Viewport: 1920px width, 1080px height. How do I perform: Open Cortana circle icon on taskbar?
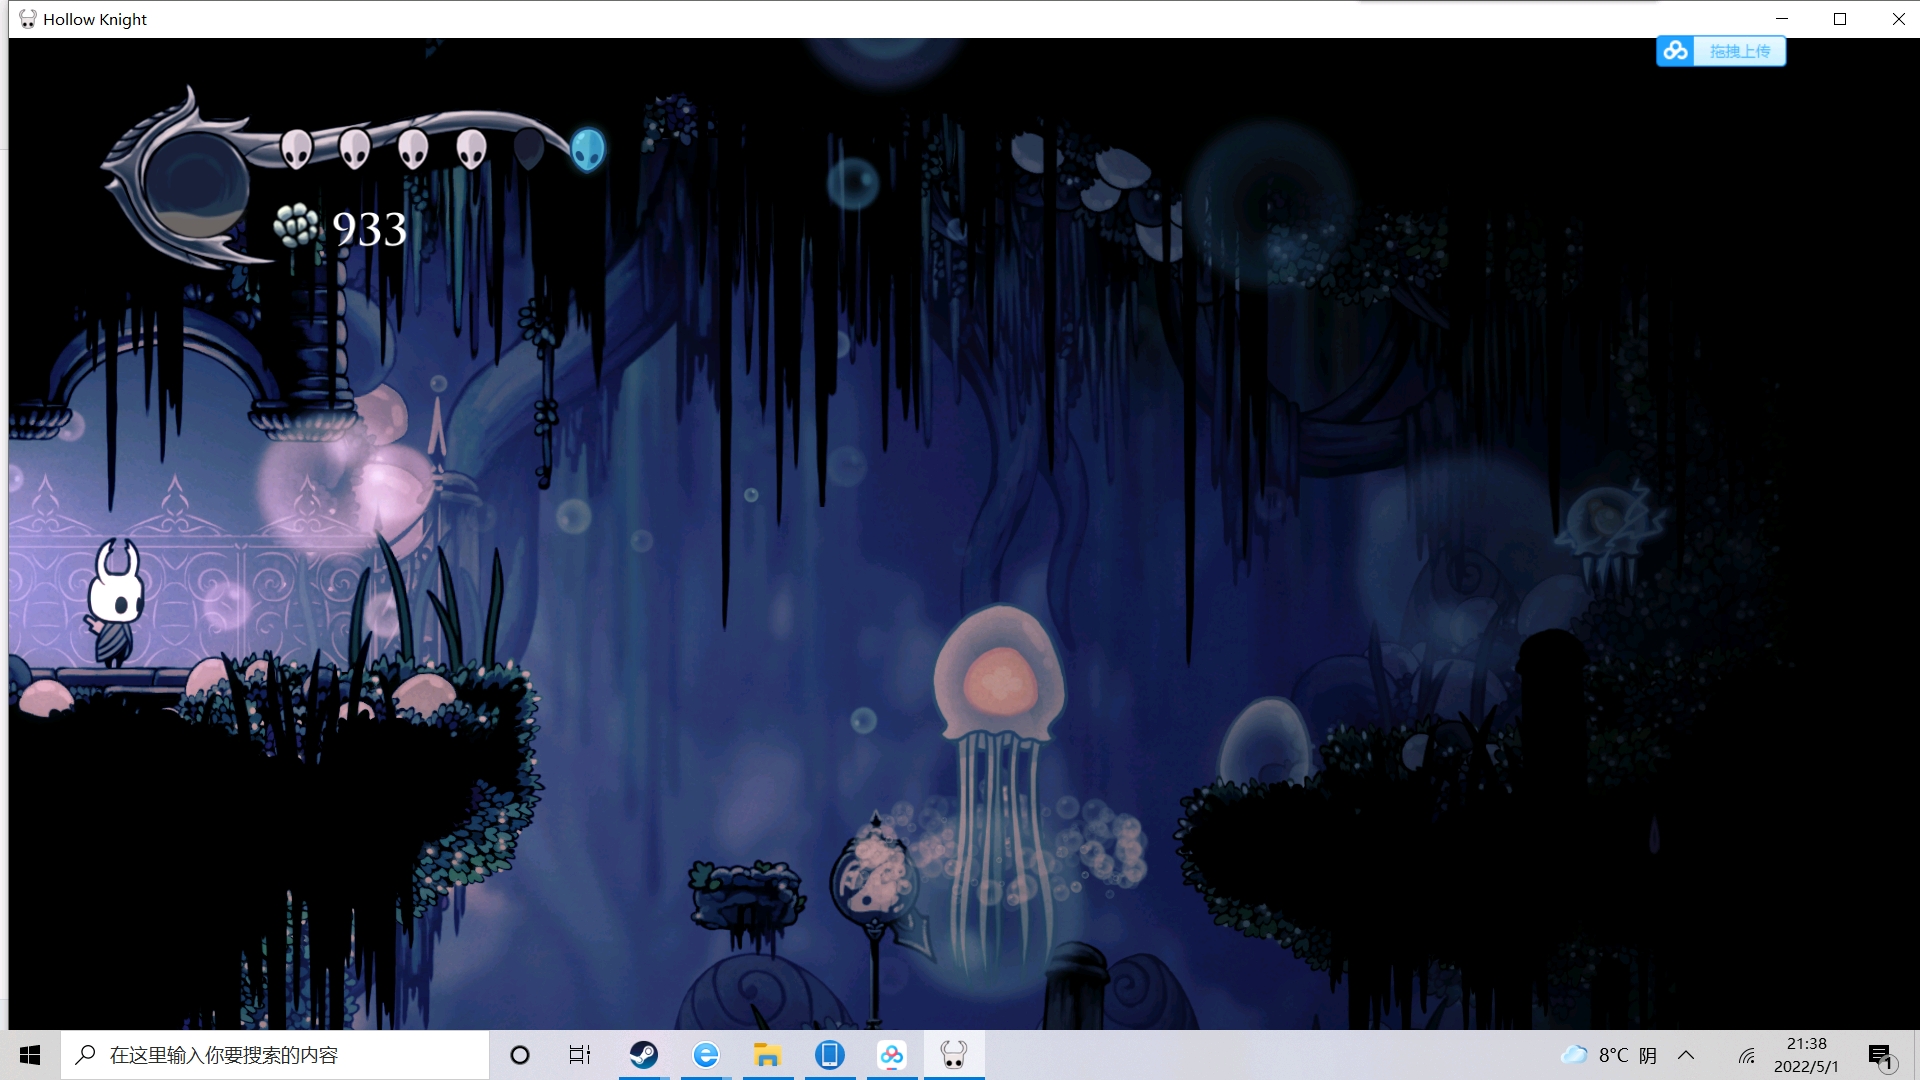coord(519,1055)
